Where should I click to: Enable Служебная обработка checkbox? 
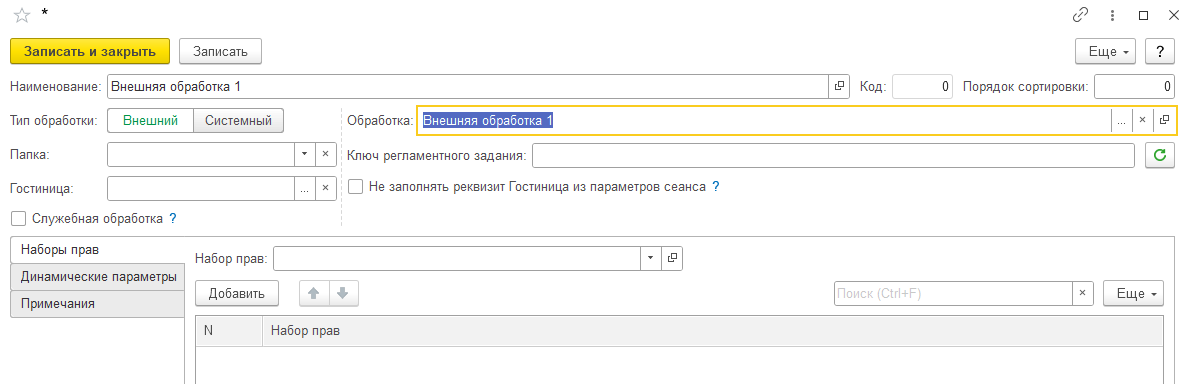point(19,219)
